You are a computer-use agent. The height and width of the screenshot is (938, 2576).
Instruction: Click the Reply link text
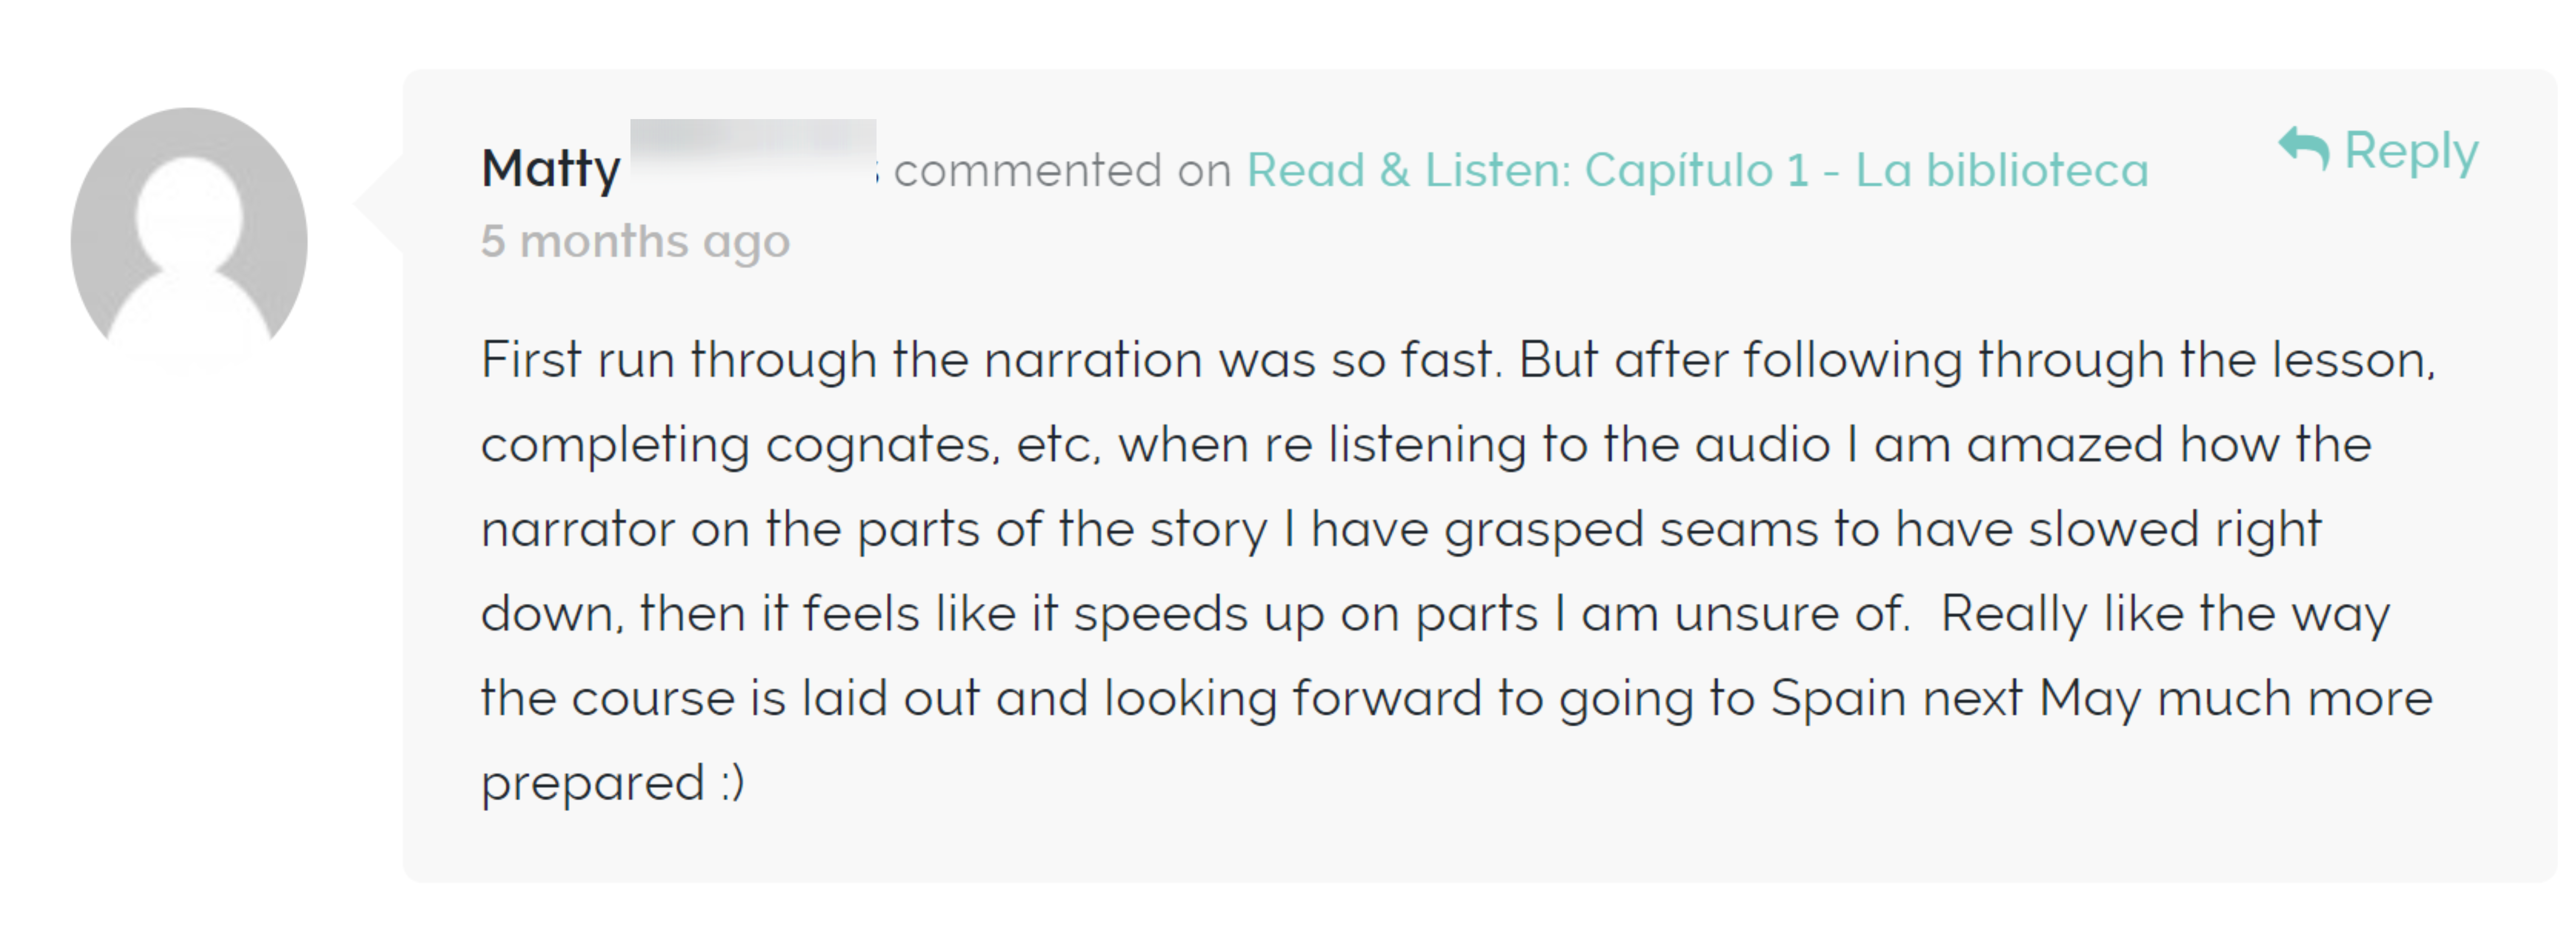tap(2411, 152)
